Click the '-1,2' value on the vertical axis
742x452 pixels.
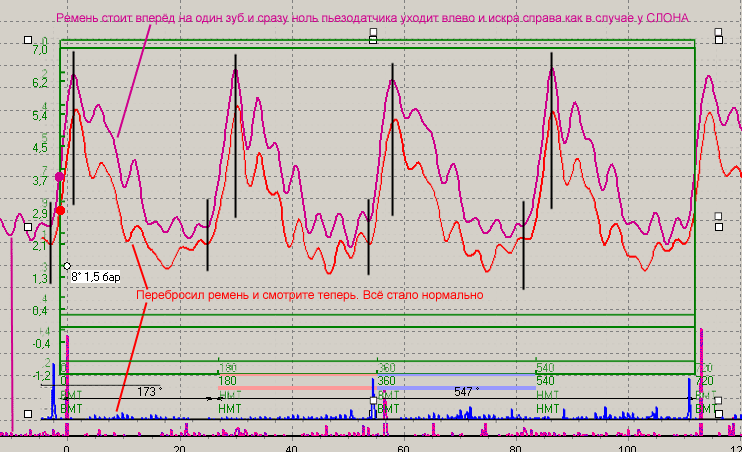(x=42, y=376)
